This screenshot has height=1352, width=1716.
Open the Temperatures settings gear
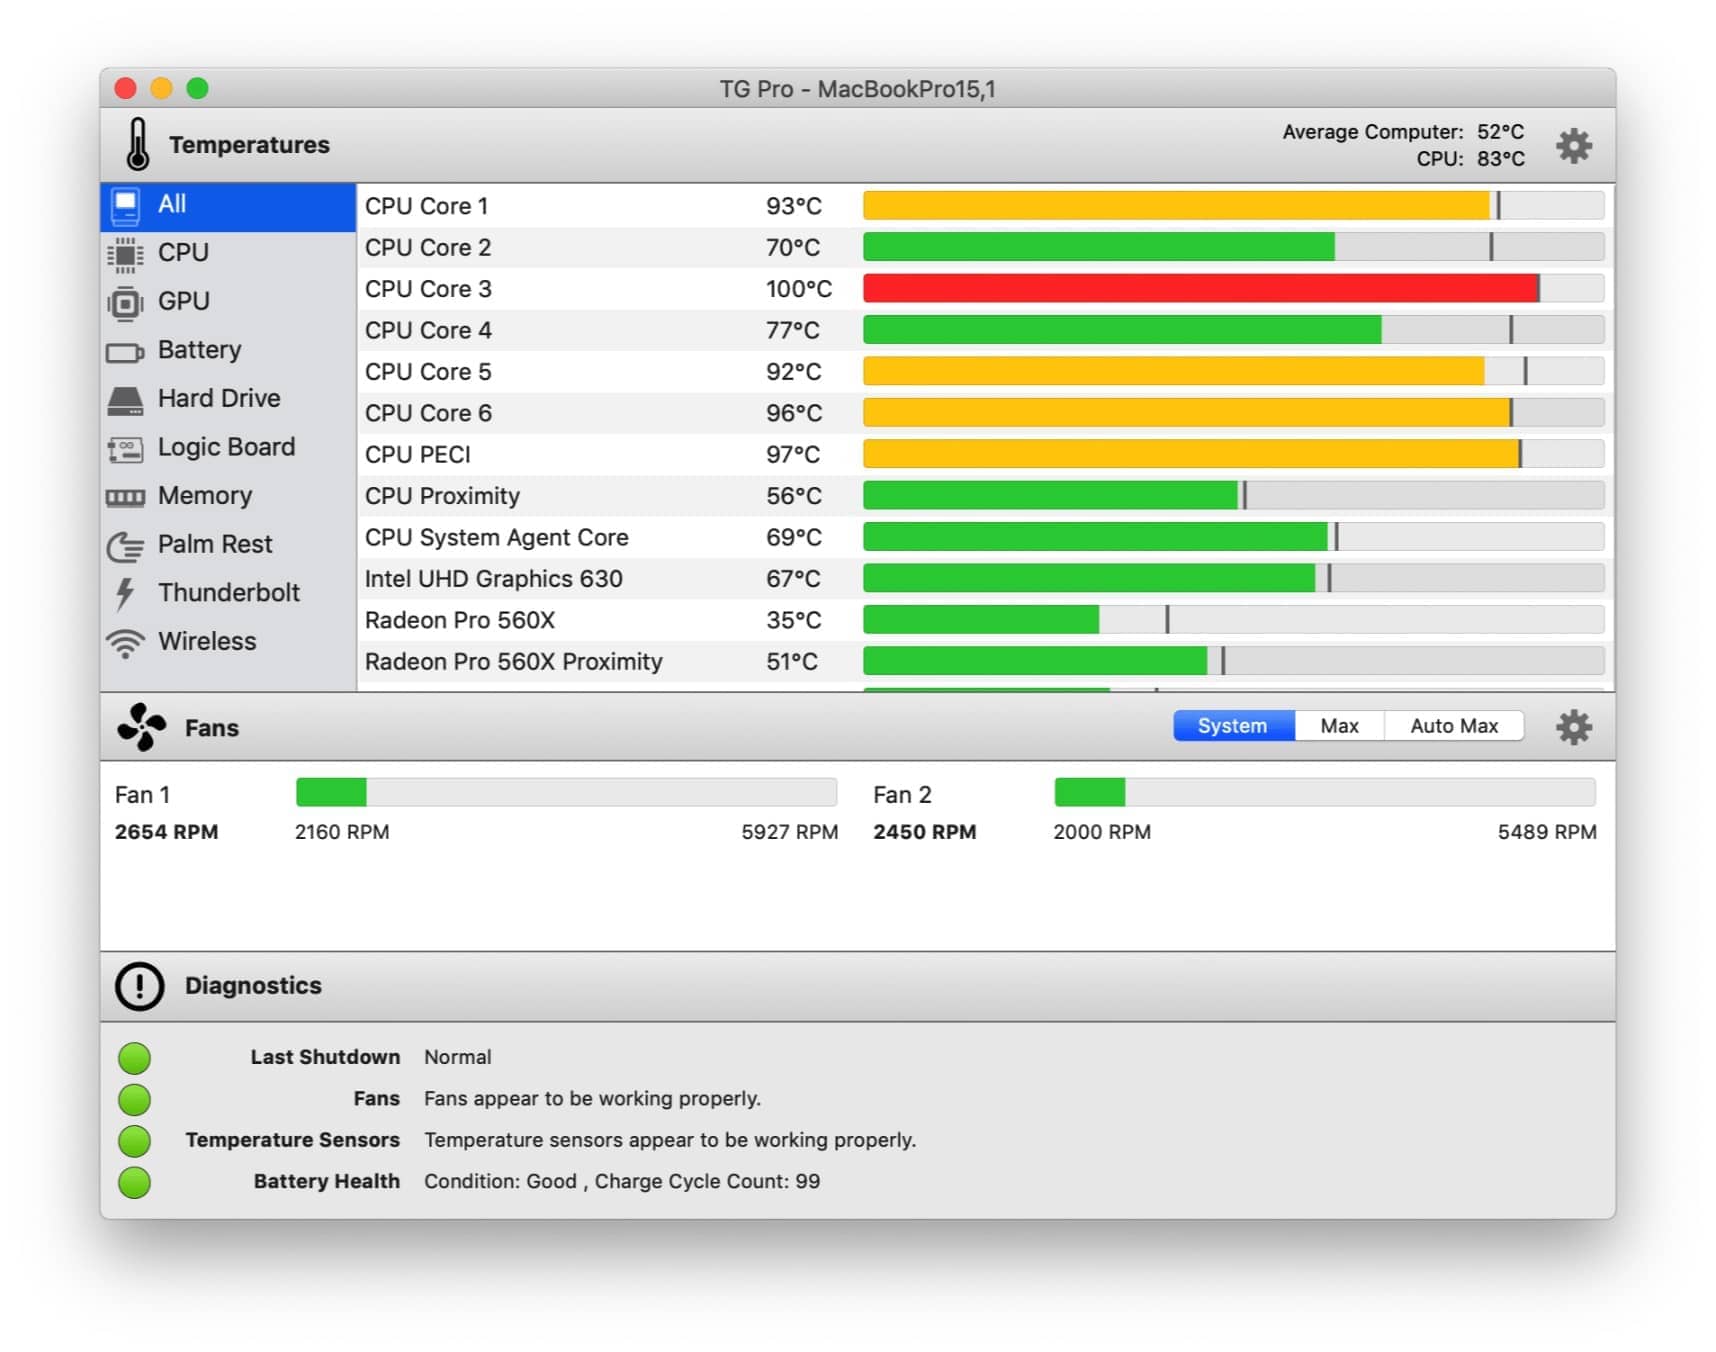pyautogui.click(x=1575, y=144)
